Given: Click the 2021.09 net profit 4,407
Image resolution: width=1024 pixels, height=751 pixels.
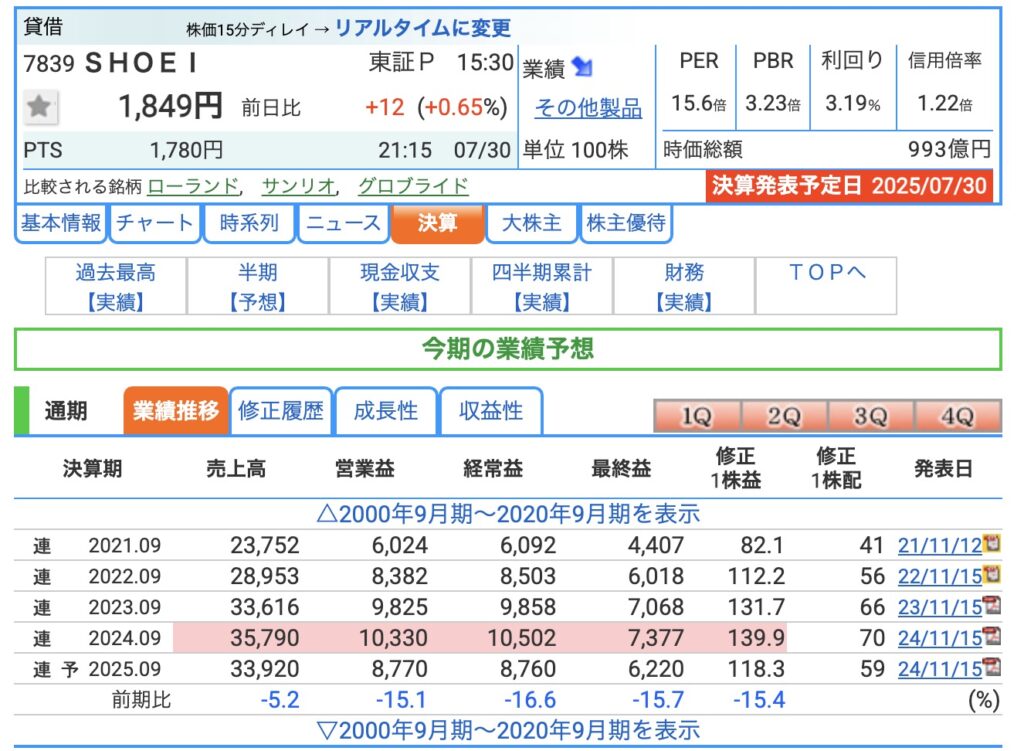Looking at the screenshot, I should (656, 545).
